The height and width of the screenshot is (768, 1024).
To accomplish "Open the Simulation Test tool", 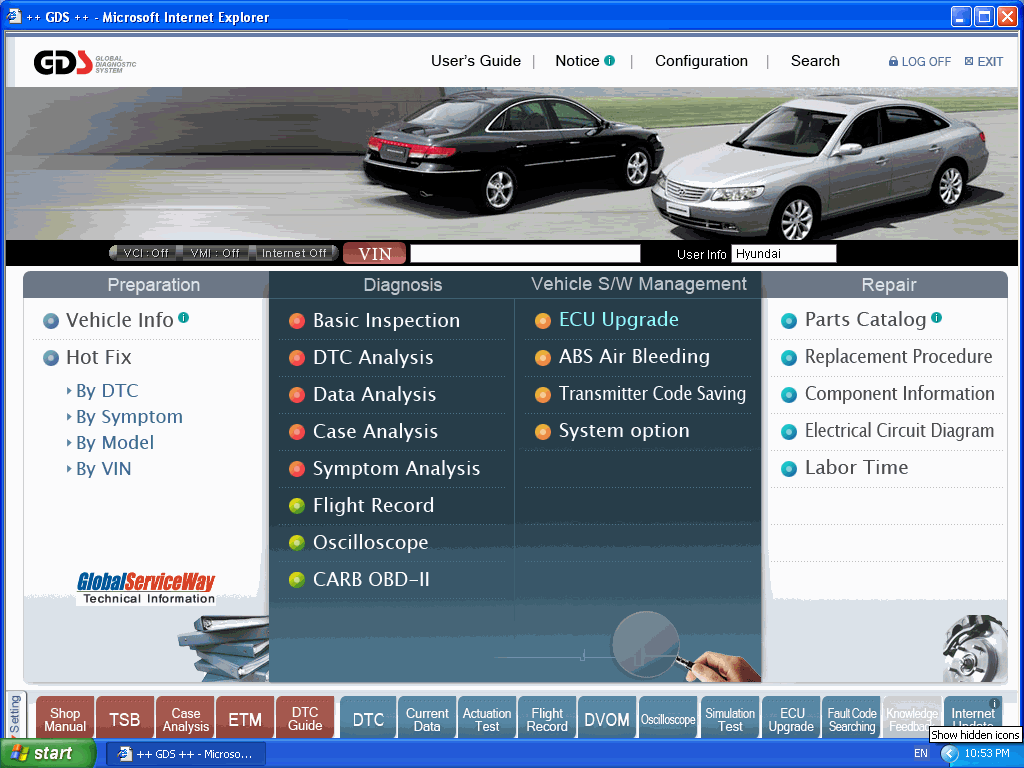I will [x=730, y=717].
